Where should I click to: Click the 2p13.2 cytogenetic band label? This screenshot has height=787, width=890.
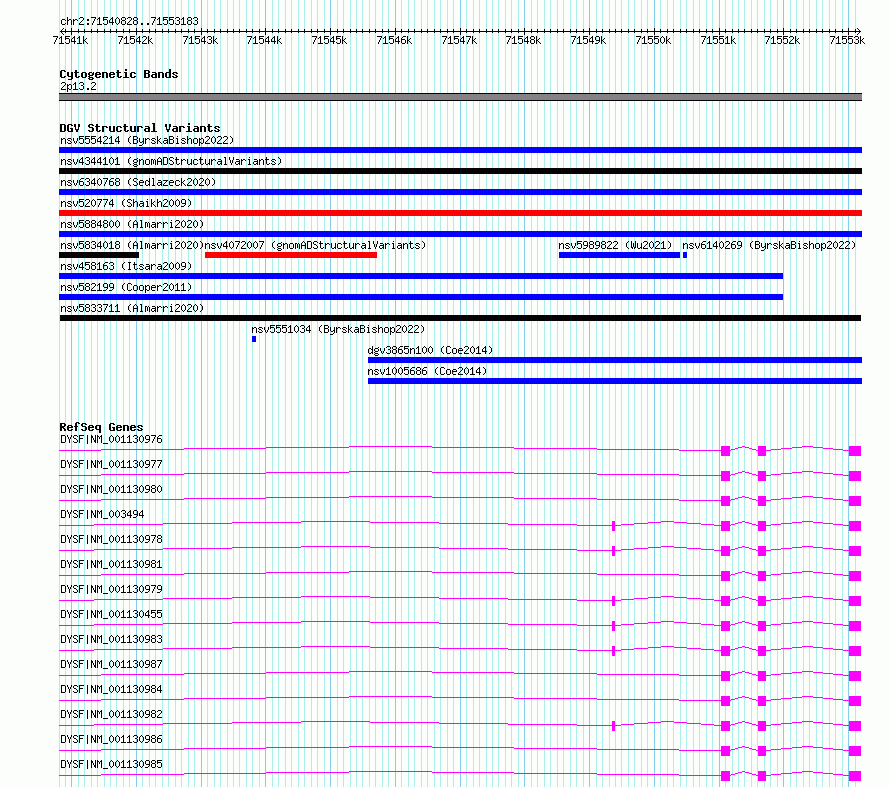coord(78,86)
